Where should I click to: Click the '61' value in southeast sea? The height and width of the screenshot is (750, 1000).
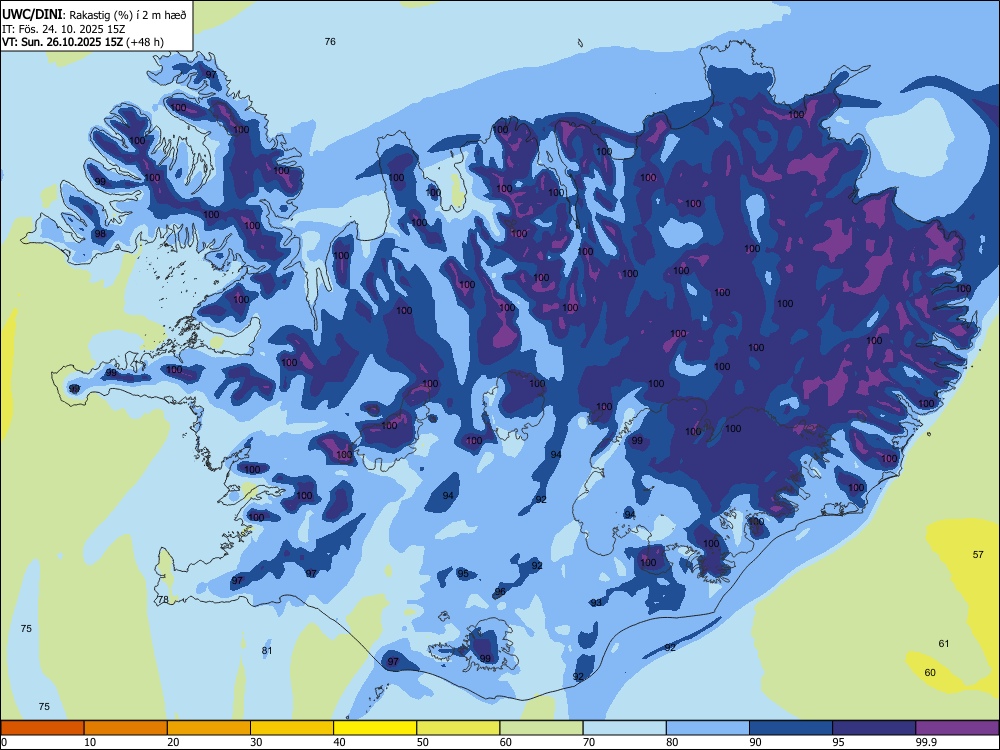coord(944,643)
